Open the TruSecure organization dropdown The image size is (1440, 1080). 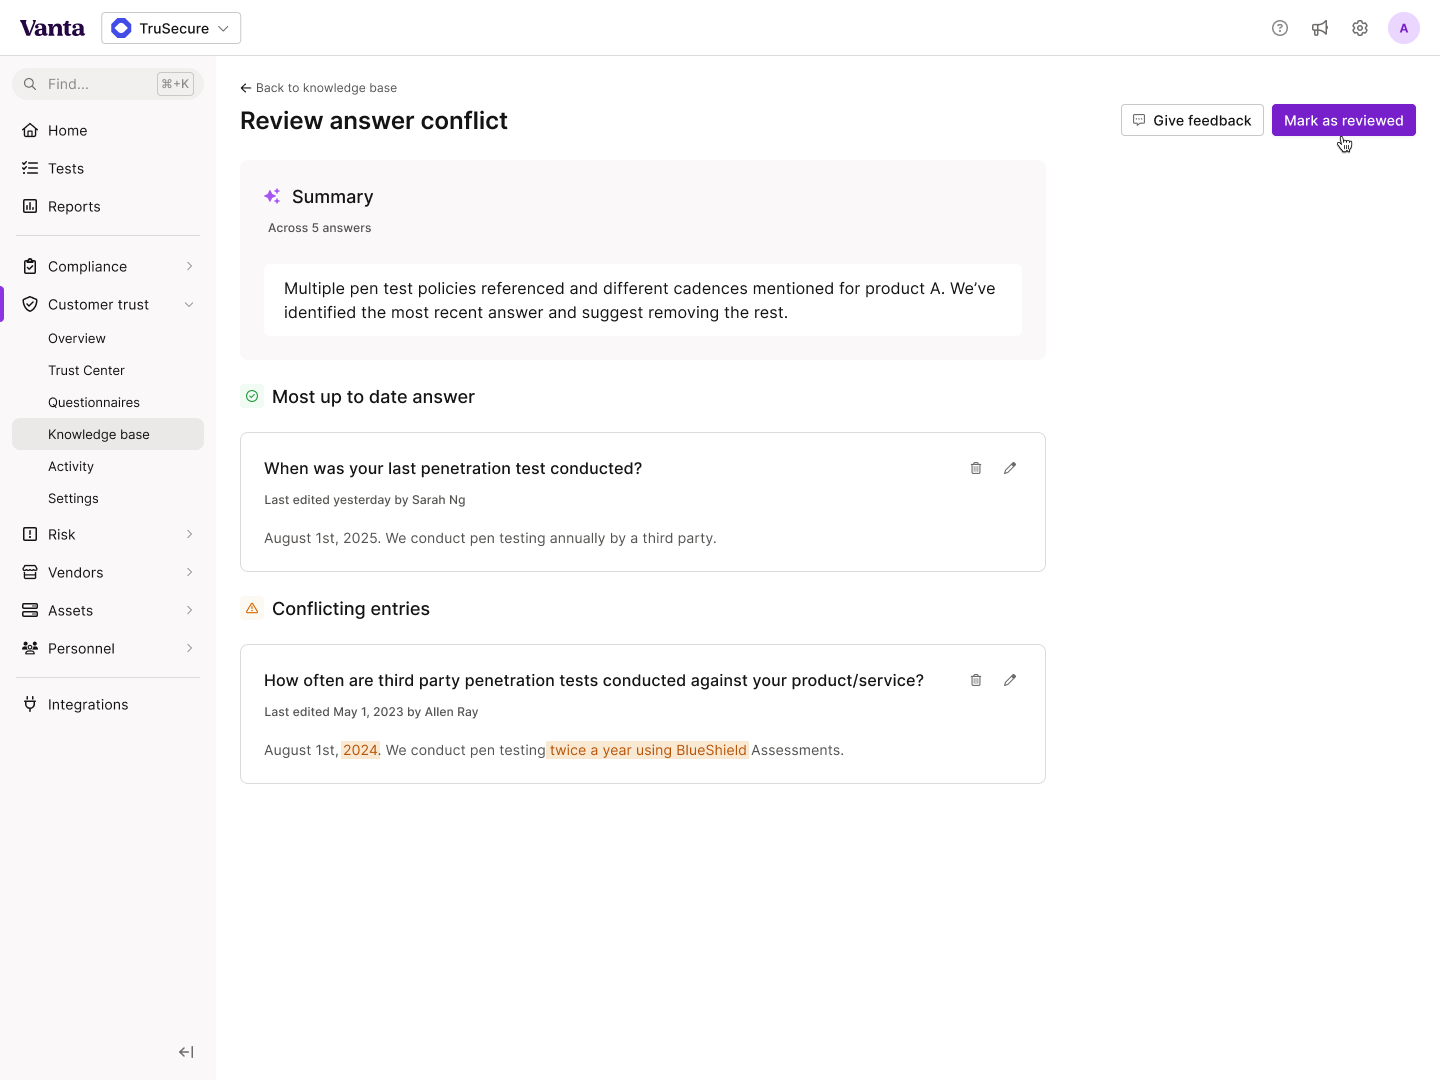point(171,28)
